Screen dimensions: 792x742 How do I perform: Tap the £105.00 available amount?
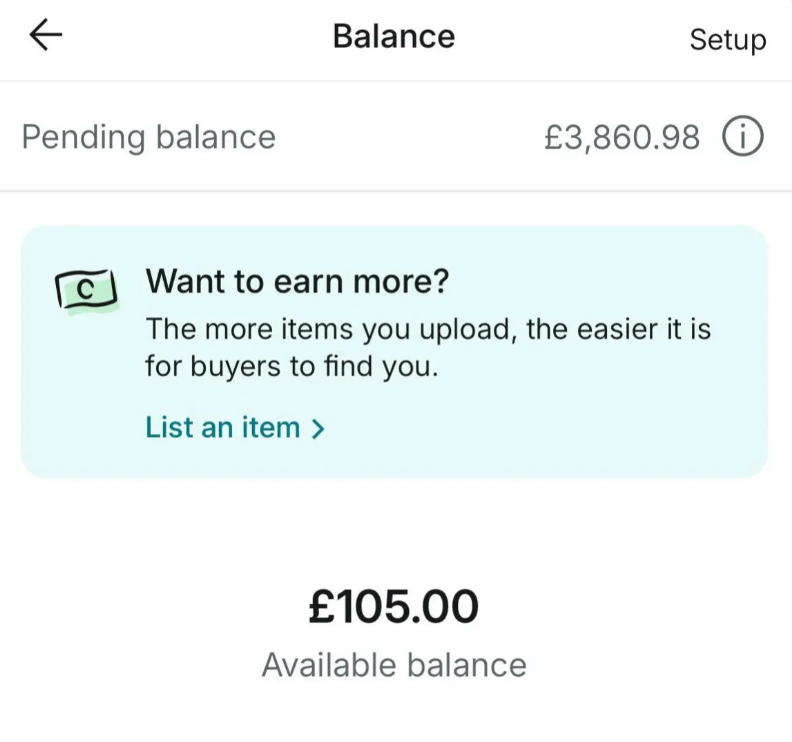[394, 608]
